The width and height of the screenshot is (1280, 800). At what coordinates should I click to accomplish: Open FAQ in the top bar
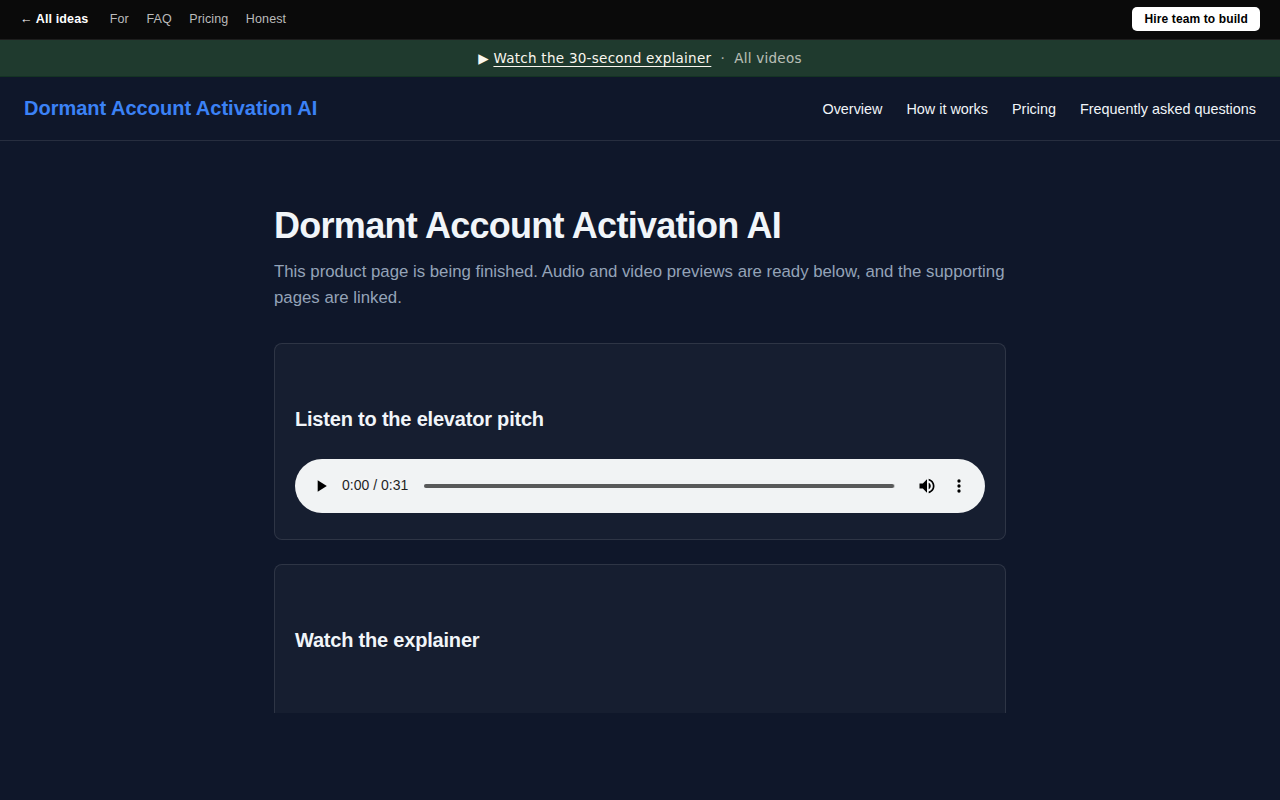[x=159, y=19]
